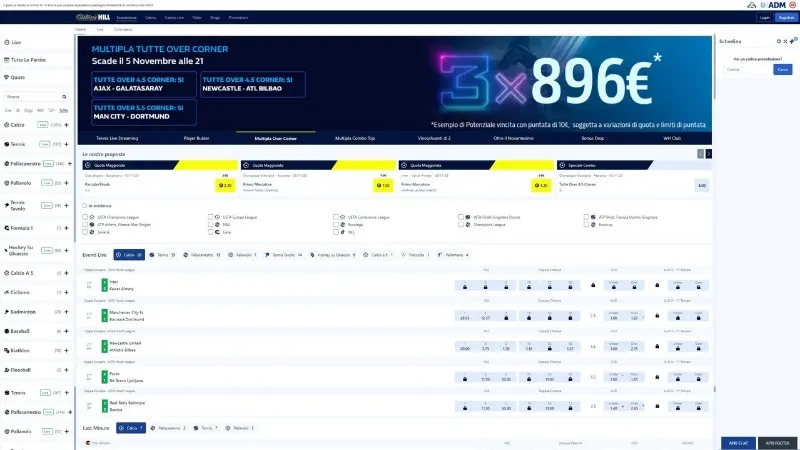Click the Floorball icon in the sidebar
This screenshot has width=800, height=450.
click(7, 370)
